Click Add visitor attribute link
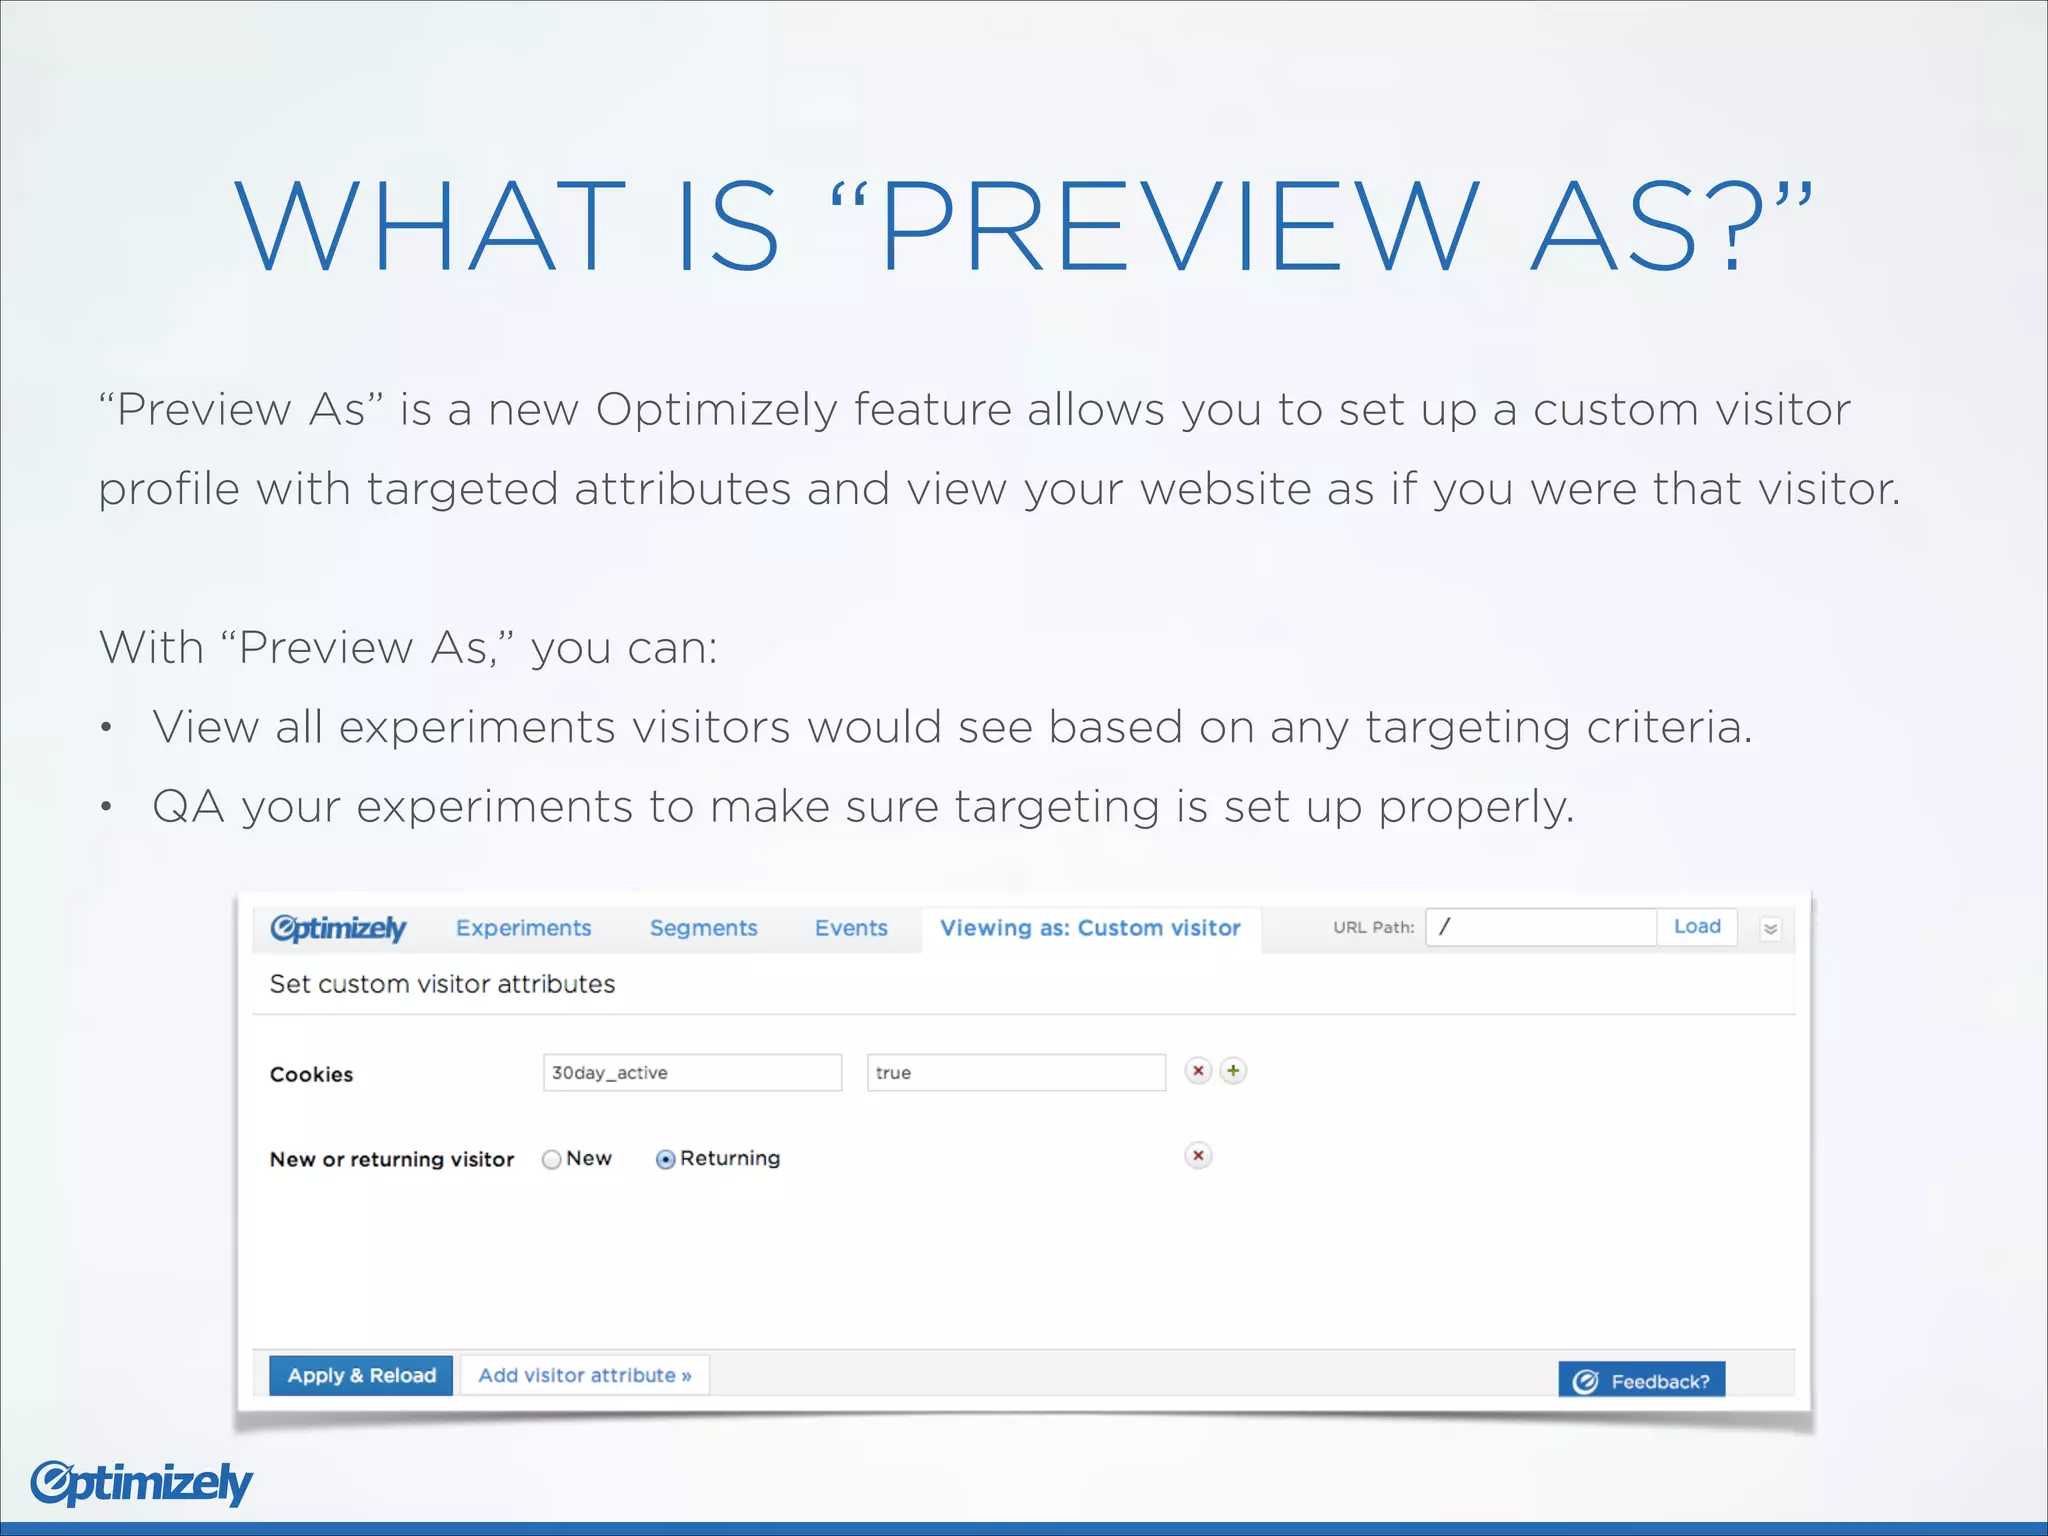 point(584,1375)
